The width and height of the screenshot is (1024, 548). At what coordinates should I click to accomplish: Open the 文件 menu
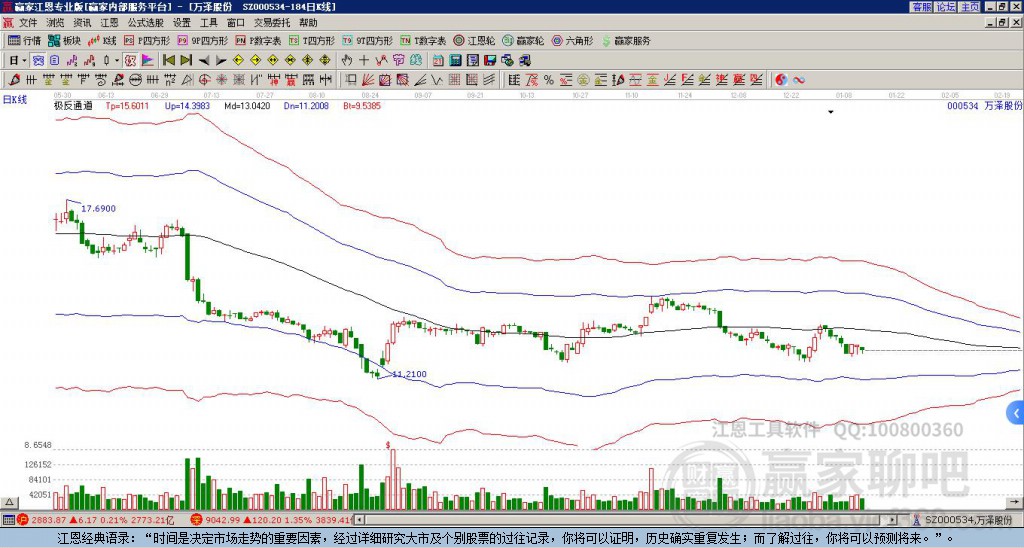click(28, 23)
